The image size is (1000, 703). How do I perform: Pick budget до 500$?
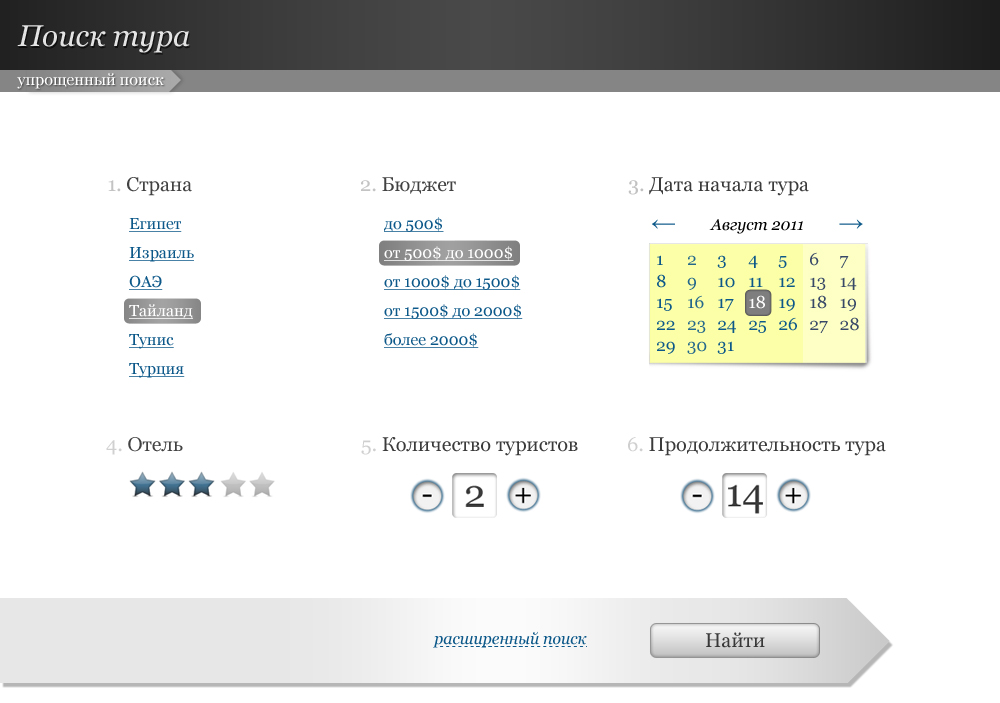(413, 224)
